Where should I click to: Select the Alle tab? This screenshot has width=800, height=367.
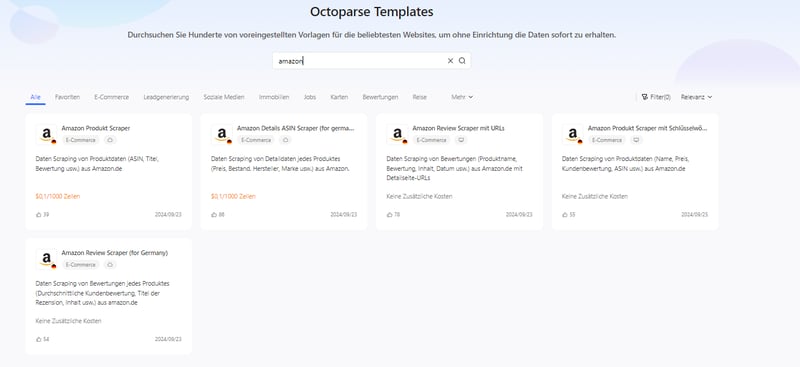(x=35, y=97)
